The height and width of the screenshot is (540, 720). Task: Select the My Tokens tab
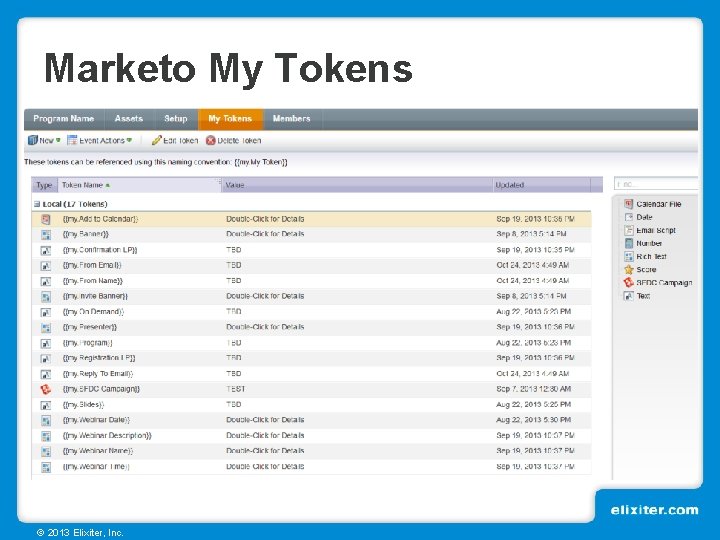coord(230,119)
